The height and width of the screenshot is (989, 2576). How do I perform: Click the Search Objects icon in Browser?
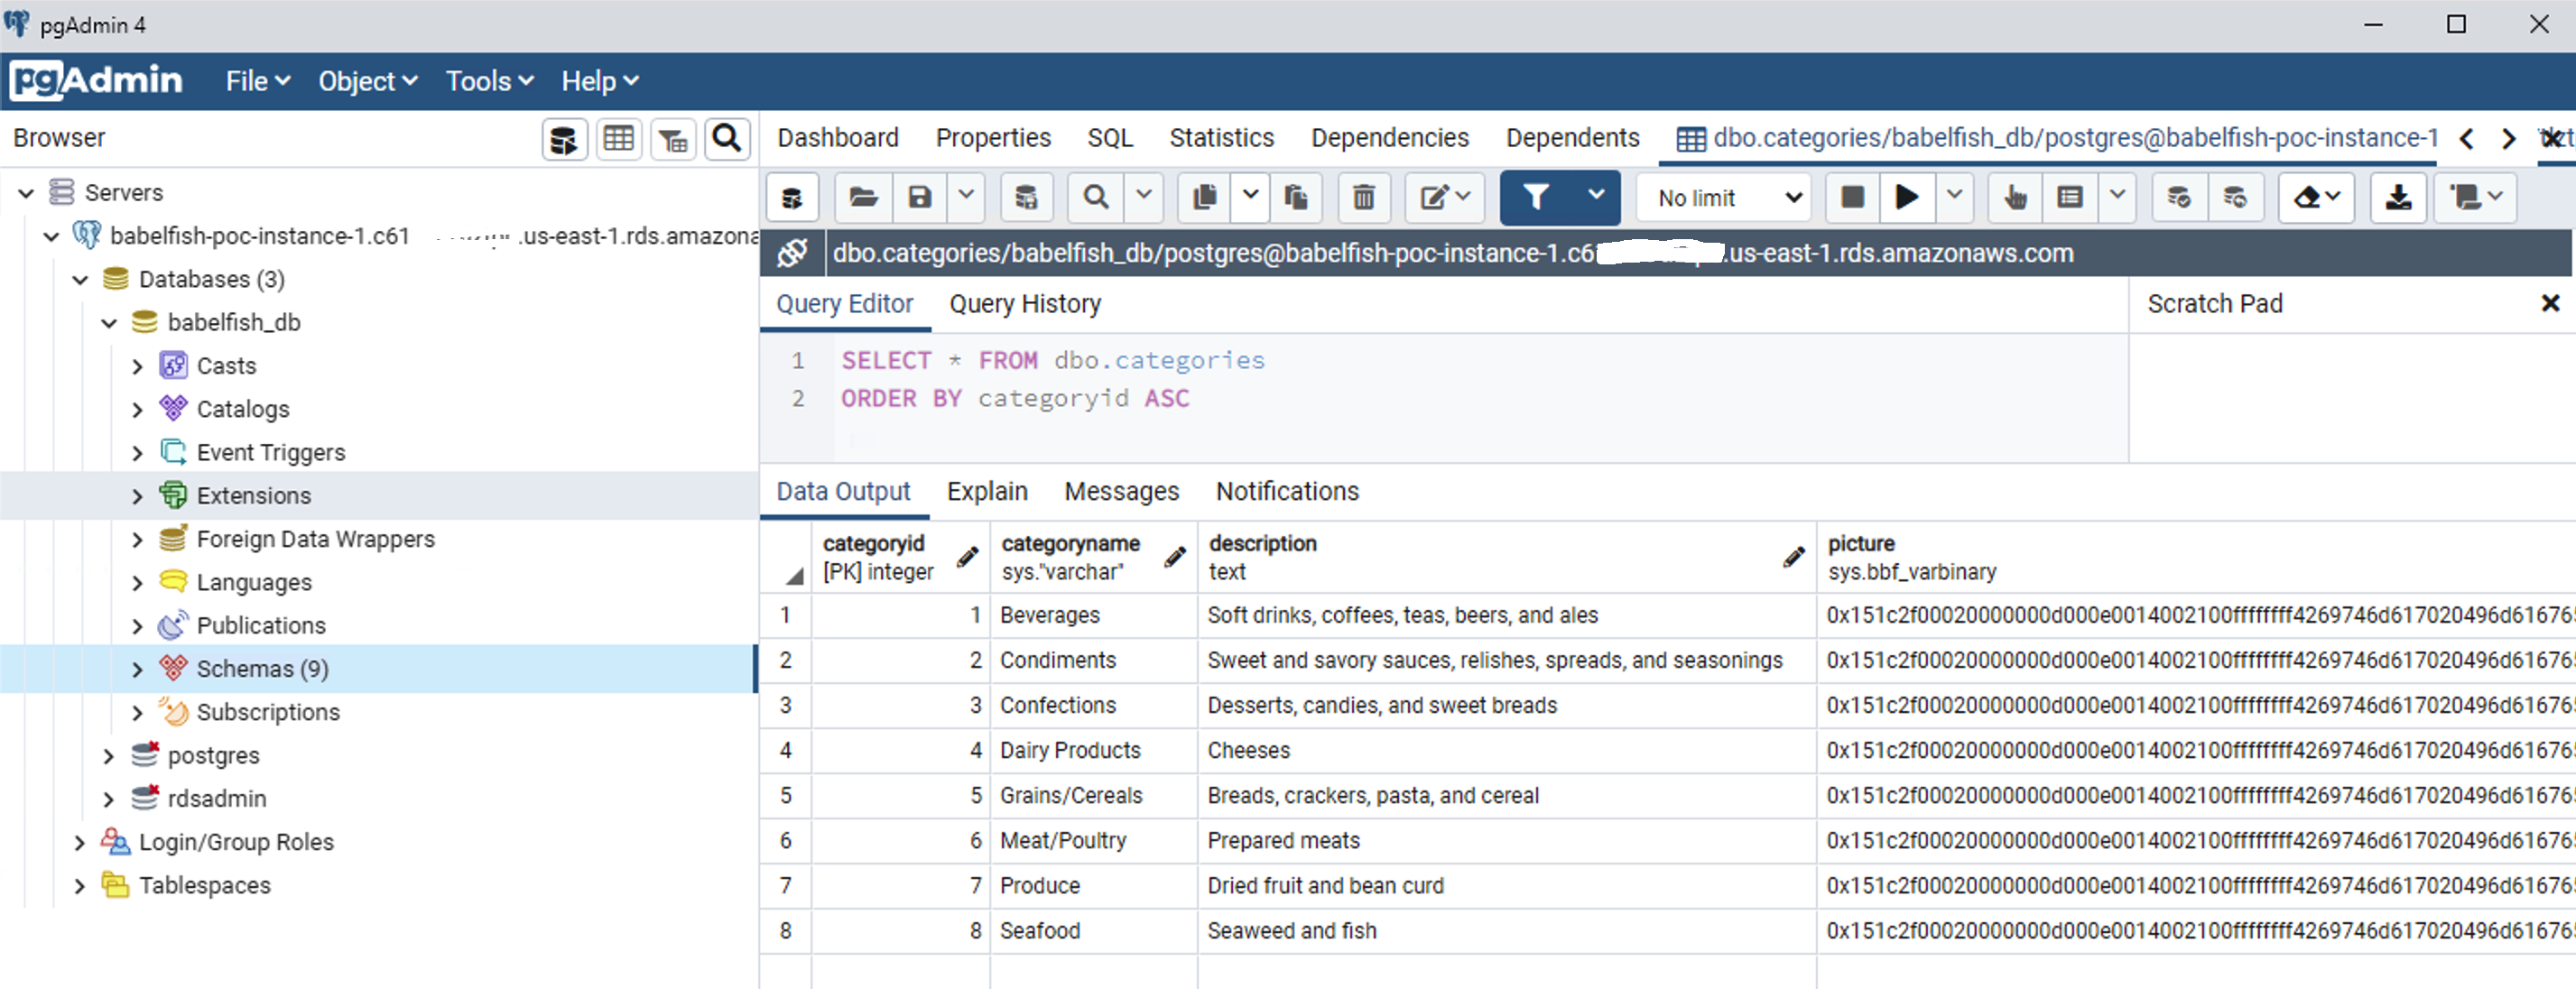tap(727, 139)
